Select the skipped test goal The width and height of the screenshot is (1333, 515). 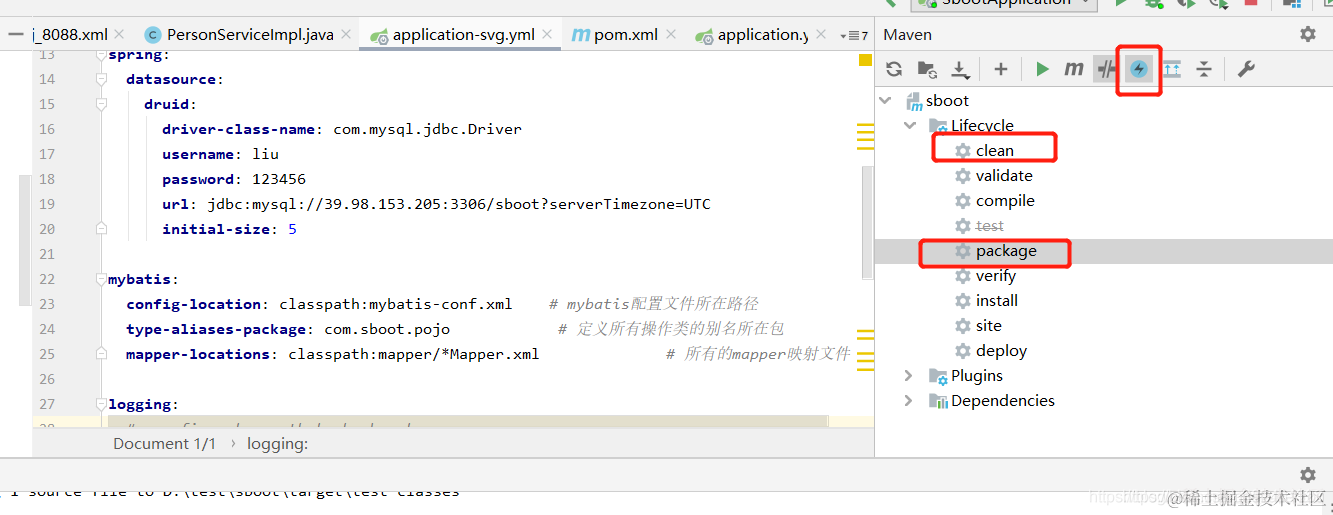pyautogui.click(x=990, y=225)
